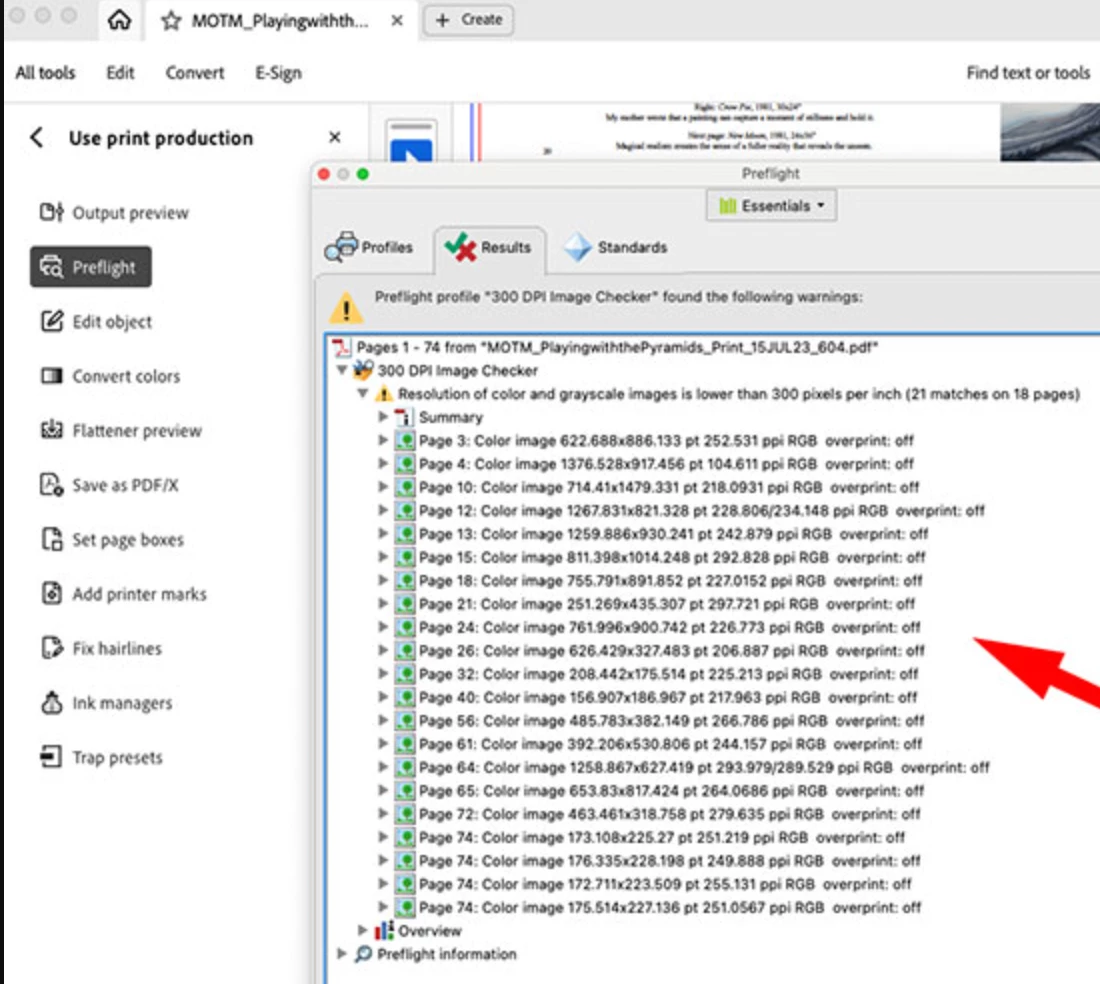
Task: Close the Use print production panel
Action: coord(335,137)
